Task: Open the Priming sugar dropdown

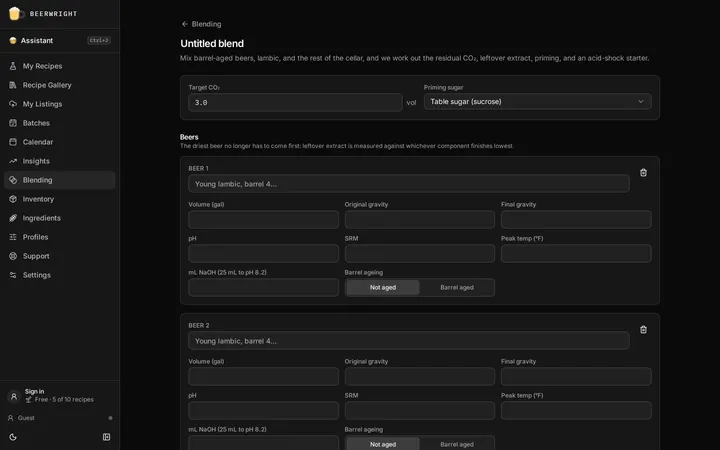Action: pos(537,101)
